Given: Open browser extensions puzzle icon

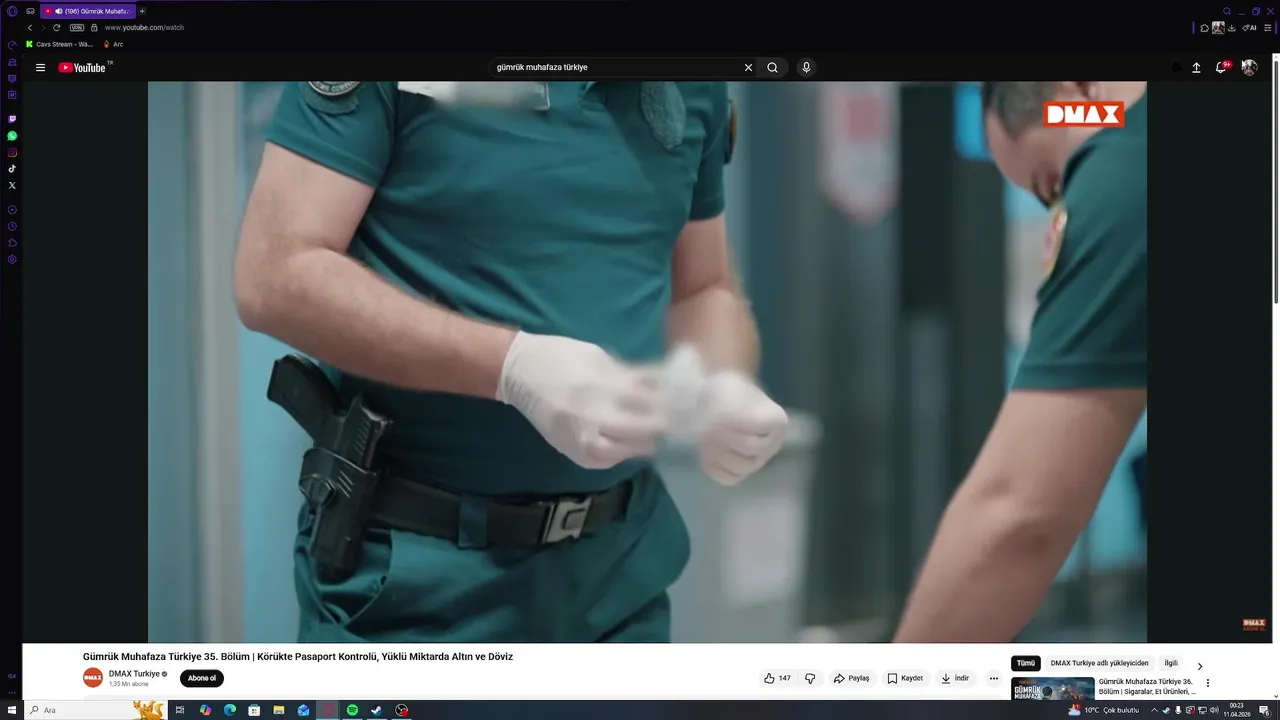Looking at the screenshot, I should pos(1205,28).
